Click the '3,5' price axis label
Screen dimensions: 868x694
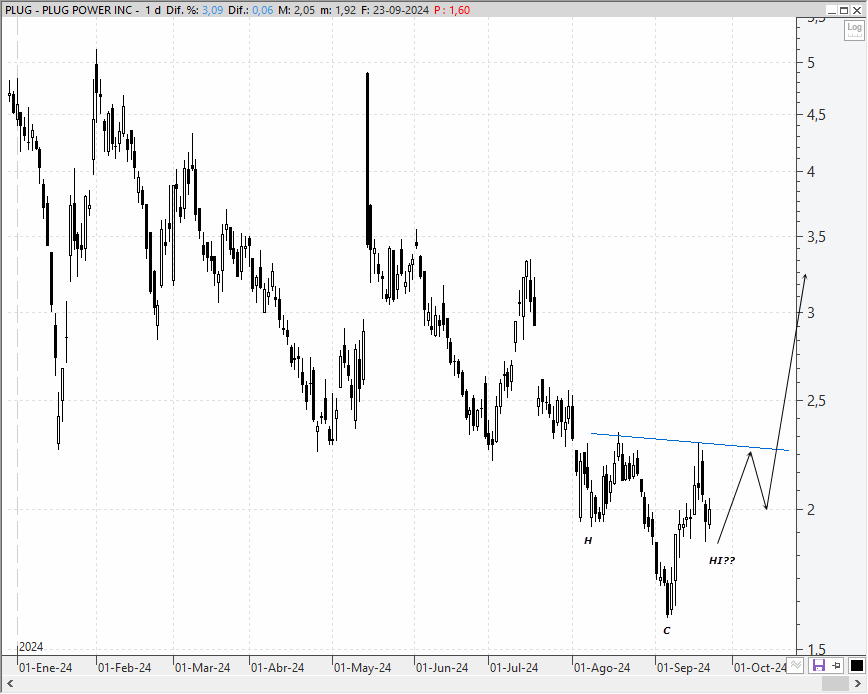click(x=816, y=237)
